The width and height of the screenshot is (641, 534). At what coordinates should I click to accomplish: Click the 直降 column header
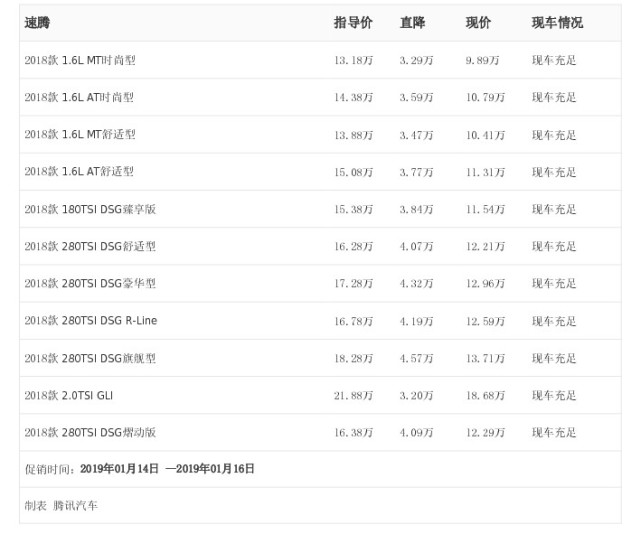[x=412, y=23]
